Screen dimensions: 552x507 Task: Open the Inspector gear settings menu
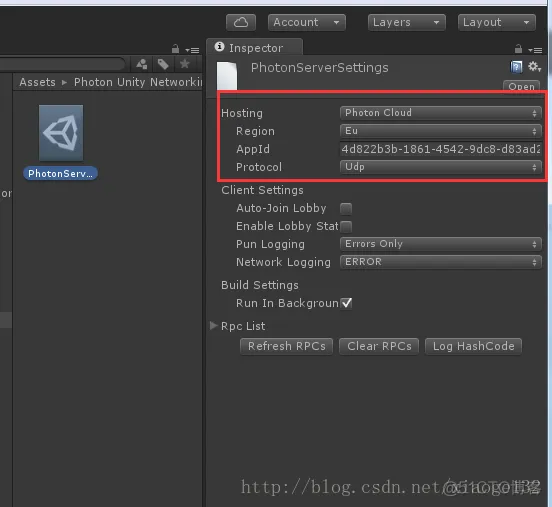[534, 67]
